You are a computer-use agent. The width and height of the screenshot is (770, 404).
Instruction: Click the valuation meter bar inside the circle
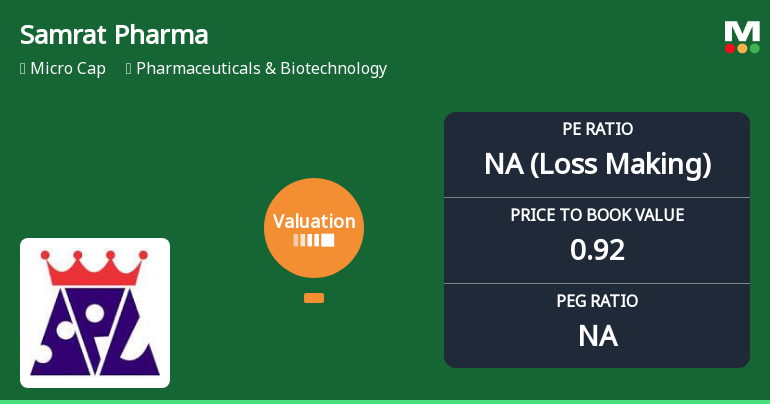(x=314, y=240)
